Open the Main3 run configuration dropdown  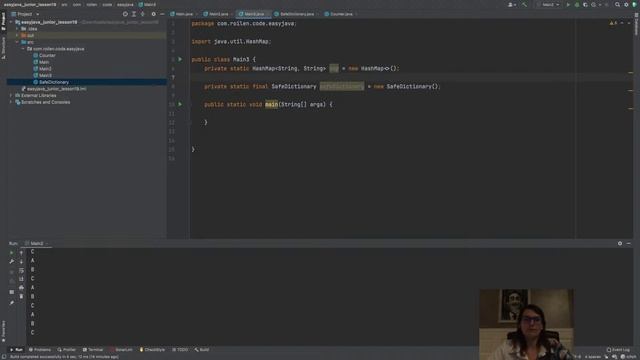coord(549,4)
